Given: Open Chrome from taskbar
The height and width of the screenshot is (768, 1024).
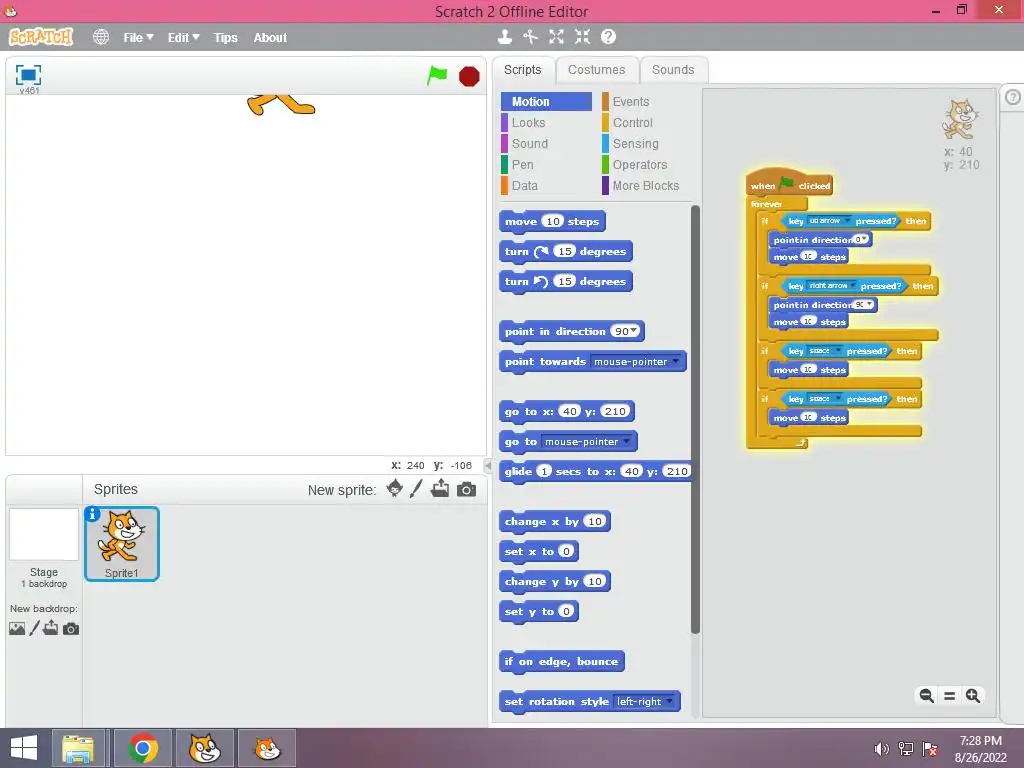Looking at the screenshot, I should (143, 748).
